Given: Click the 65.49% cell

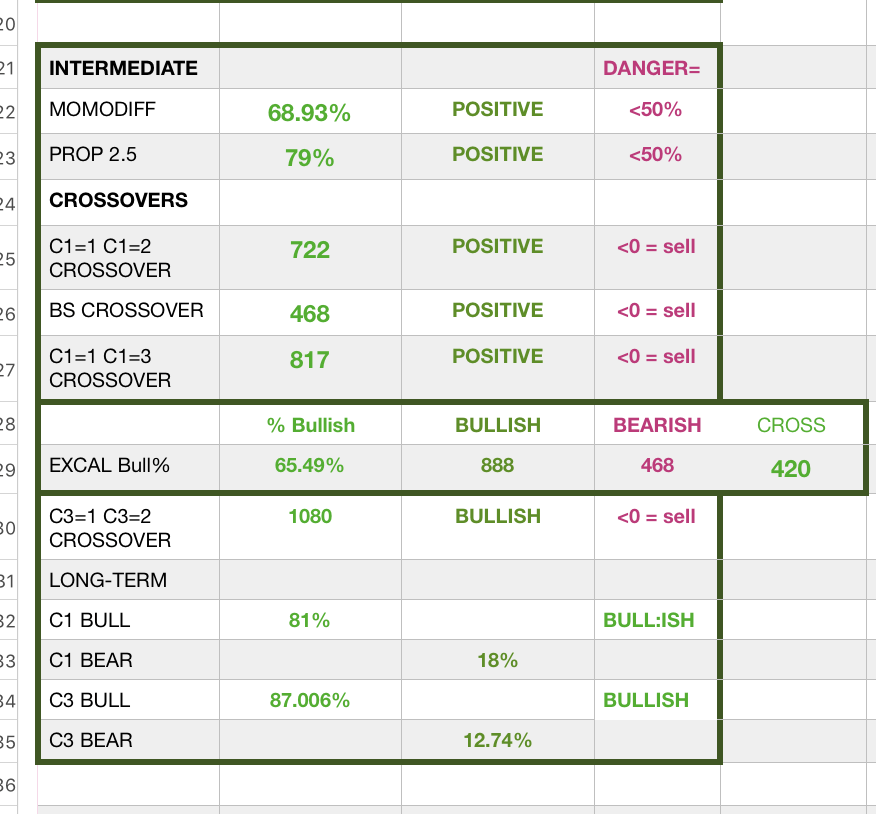Looking at the screenshot, I should [309, 465].
